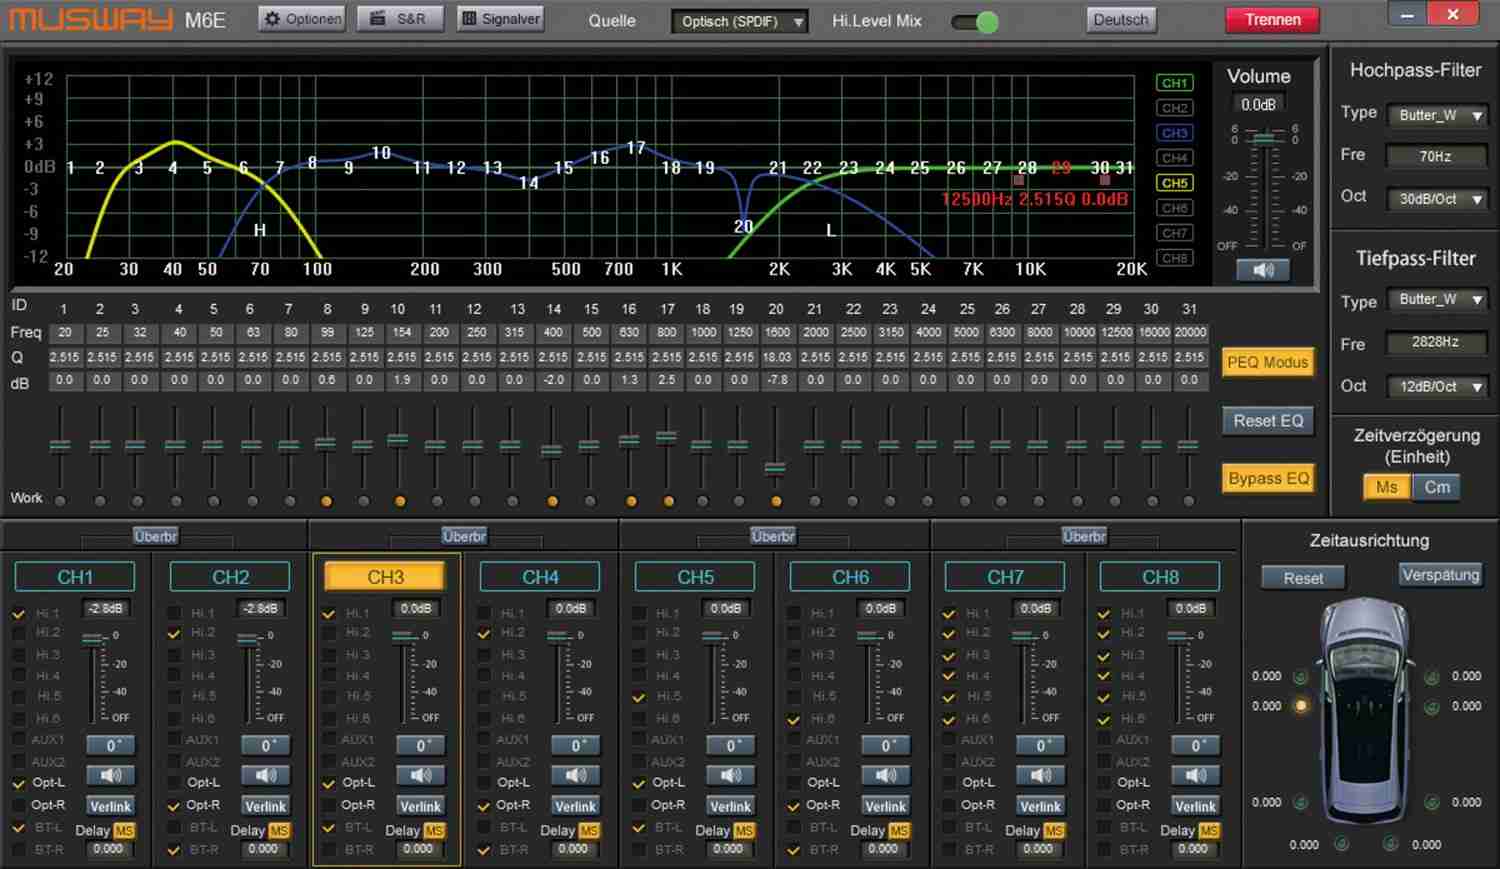Image resolution: width=1500 pixels, height=869 pixels.
Task: Mute CH4 with its speaker icon
Action: 576,775
